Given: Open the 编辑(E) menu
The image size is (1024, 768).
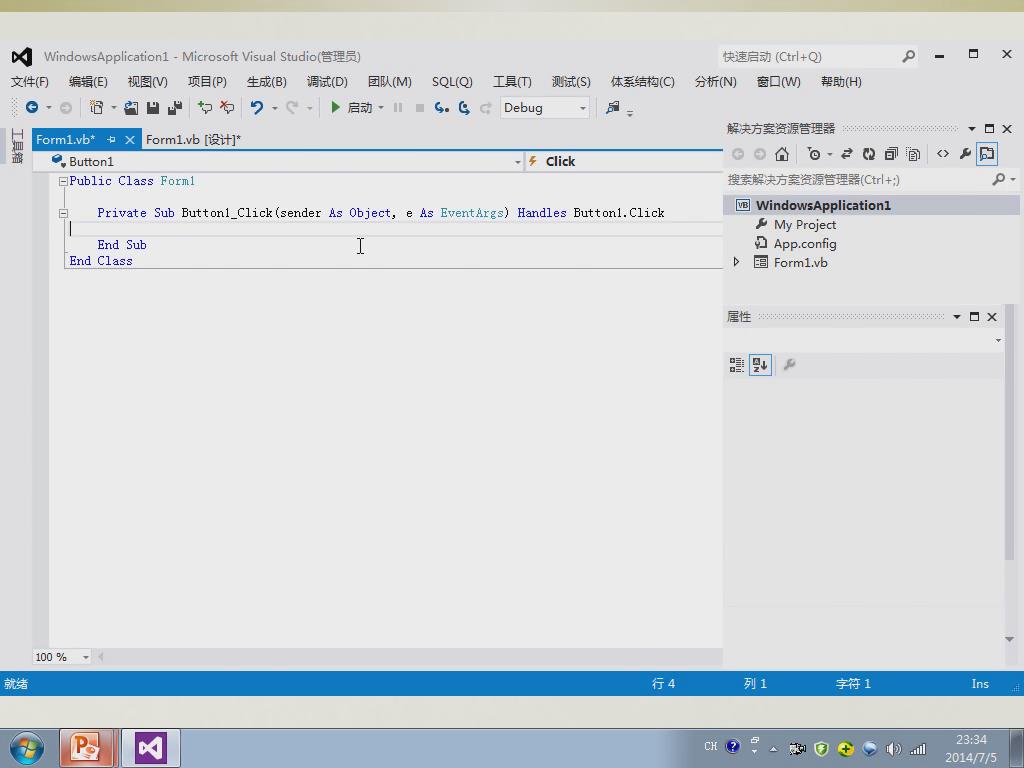Looking at the screenshot, I should (88, 82).
